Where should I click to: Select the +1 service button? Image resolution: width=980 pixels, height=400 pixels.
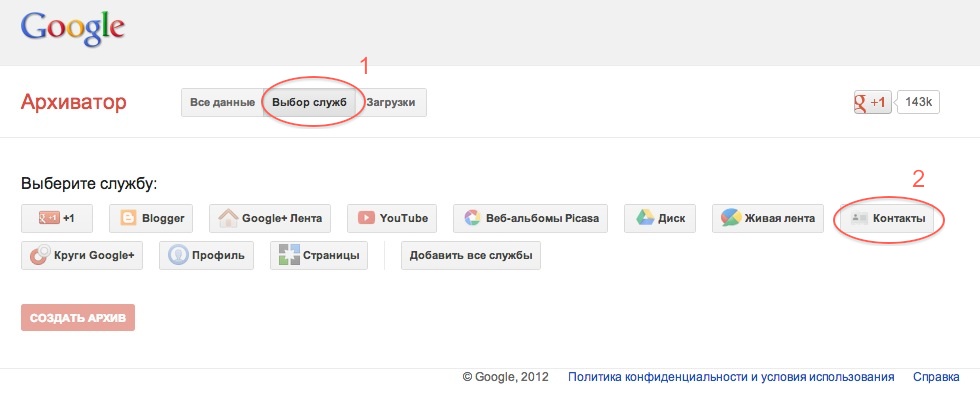point(57,218)
